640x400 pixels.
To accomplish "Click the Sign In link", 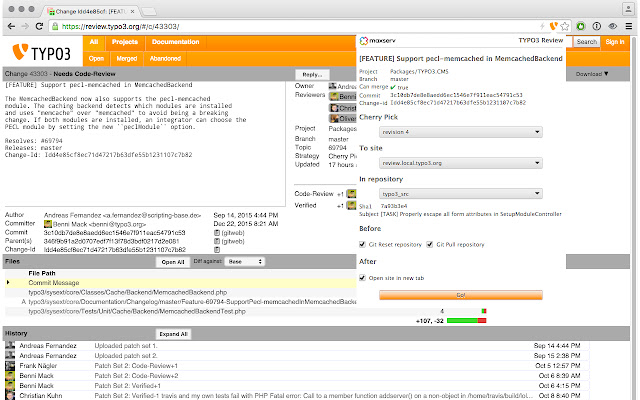I will [x=615, y=42].
